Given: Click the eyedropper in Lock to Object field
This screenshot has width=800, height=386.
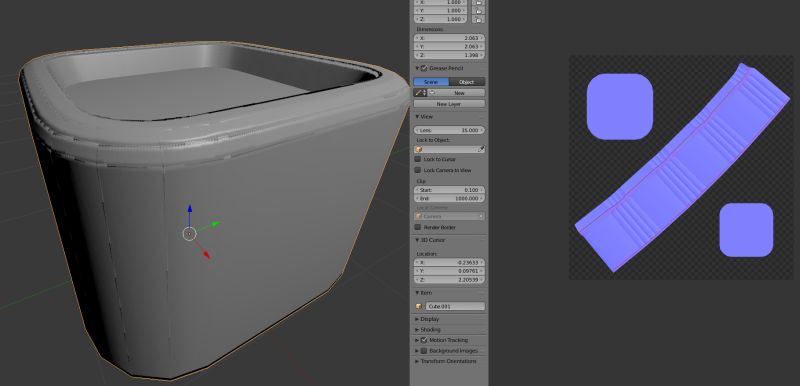Looking at the screenshot, I should click(x=481, y=149).
